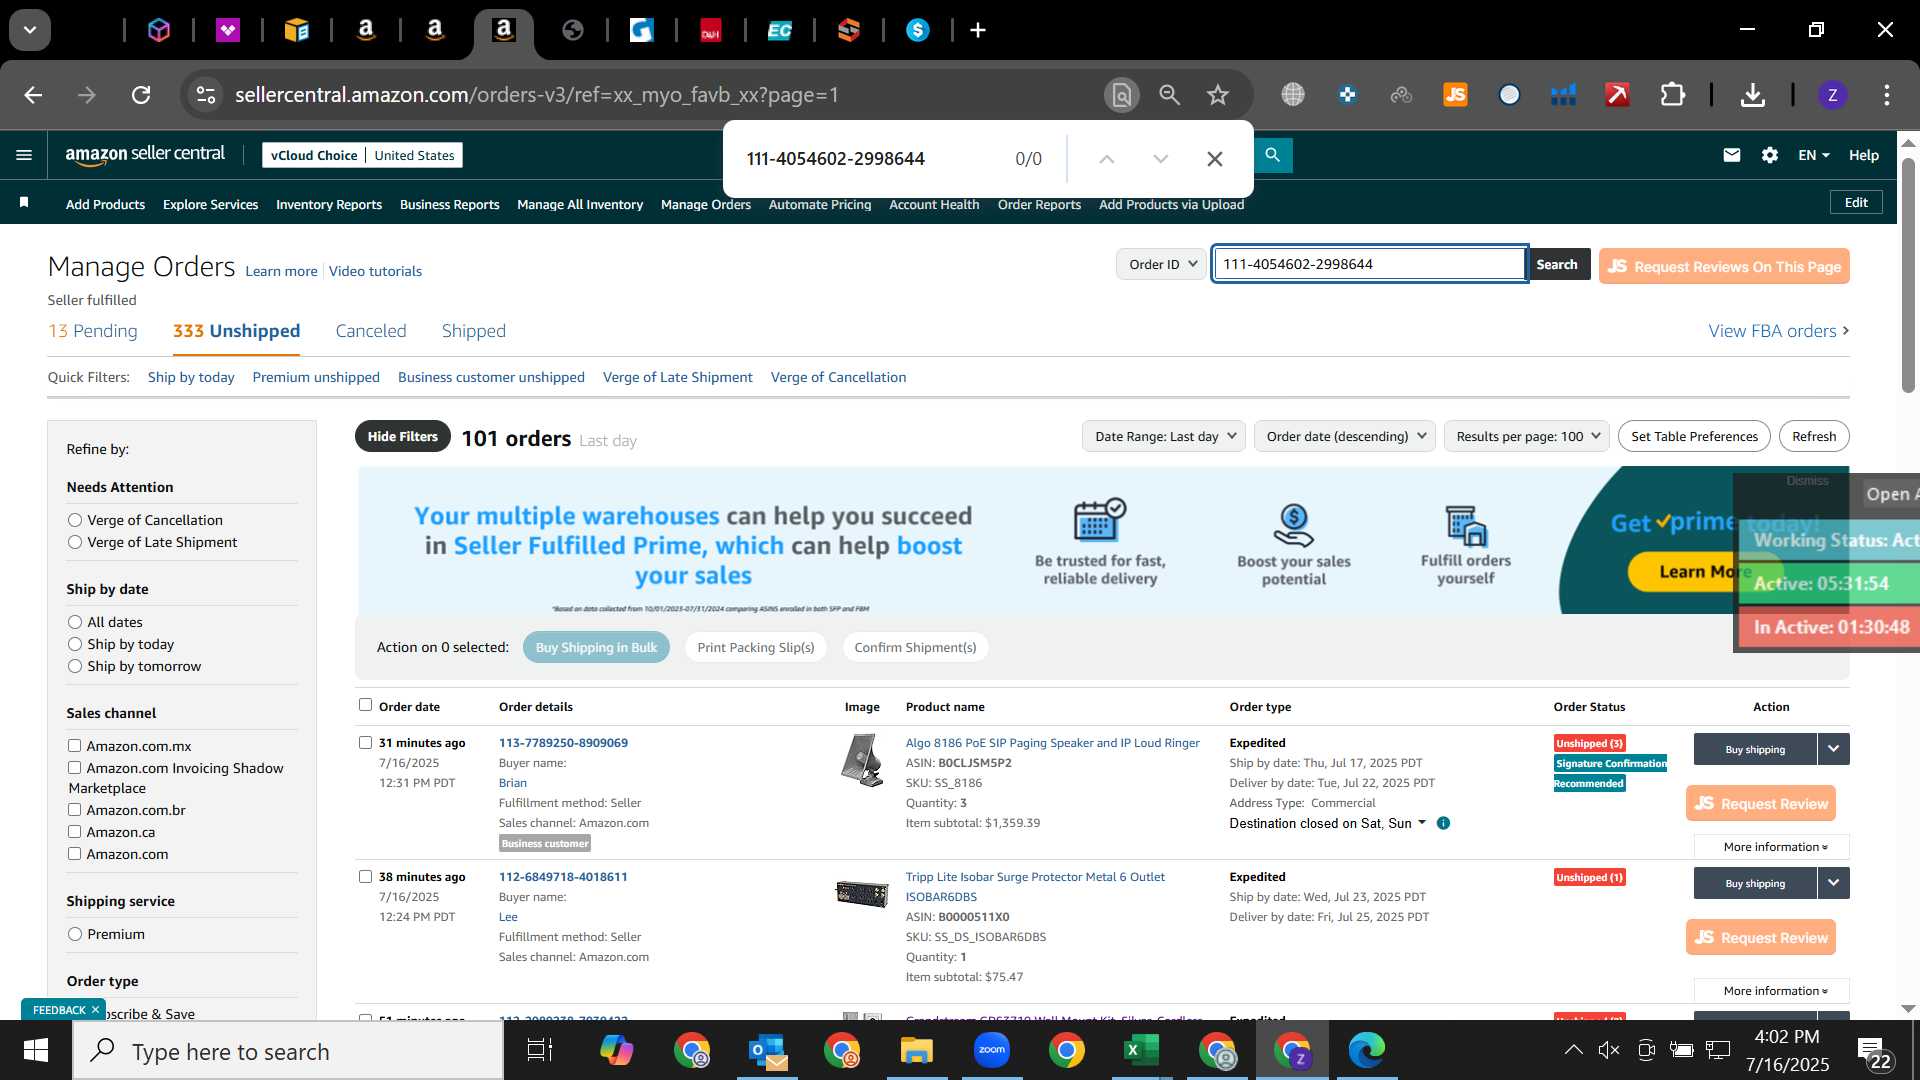Click the bookmark favorites icon
This screenshot has height=1080, width=1920.
click(24, 203)
